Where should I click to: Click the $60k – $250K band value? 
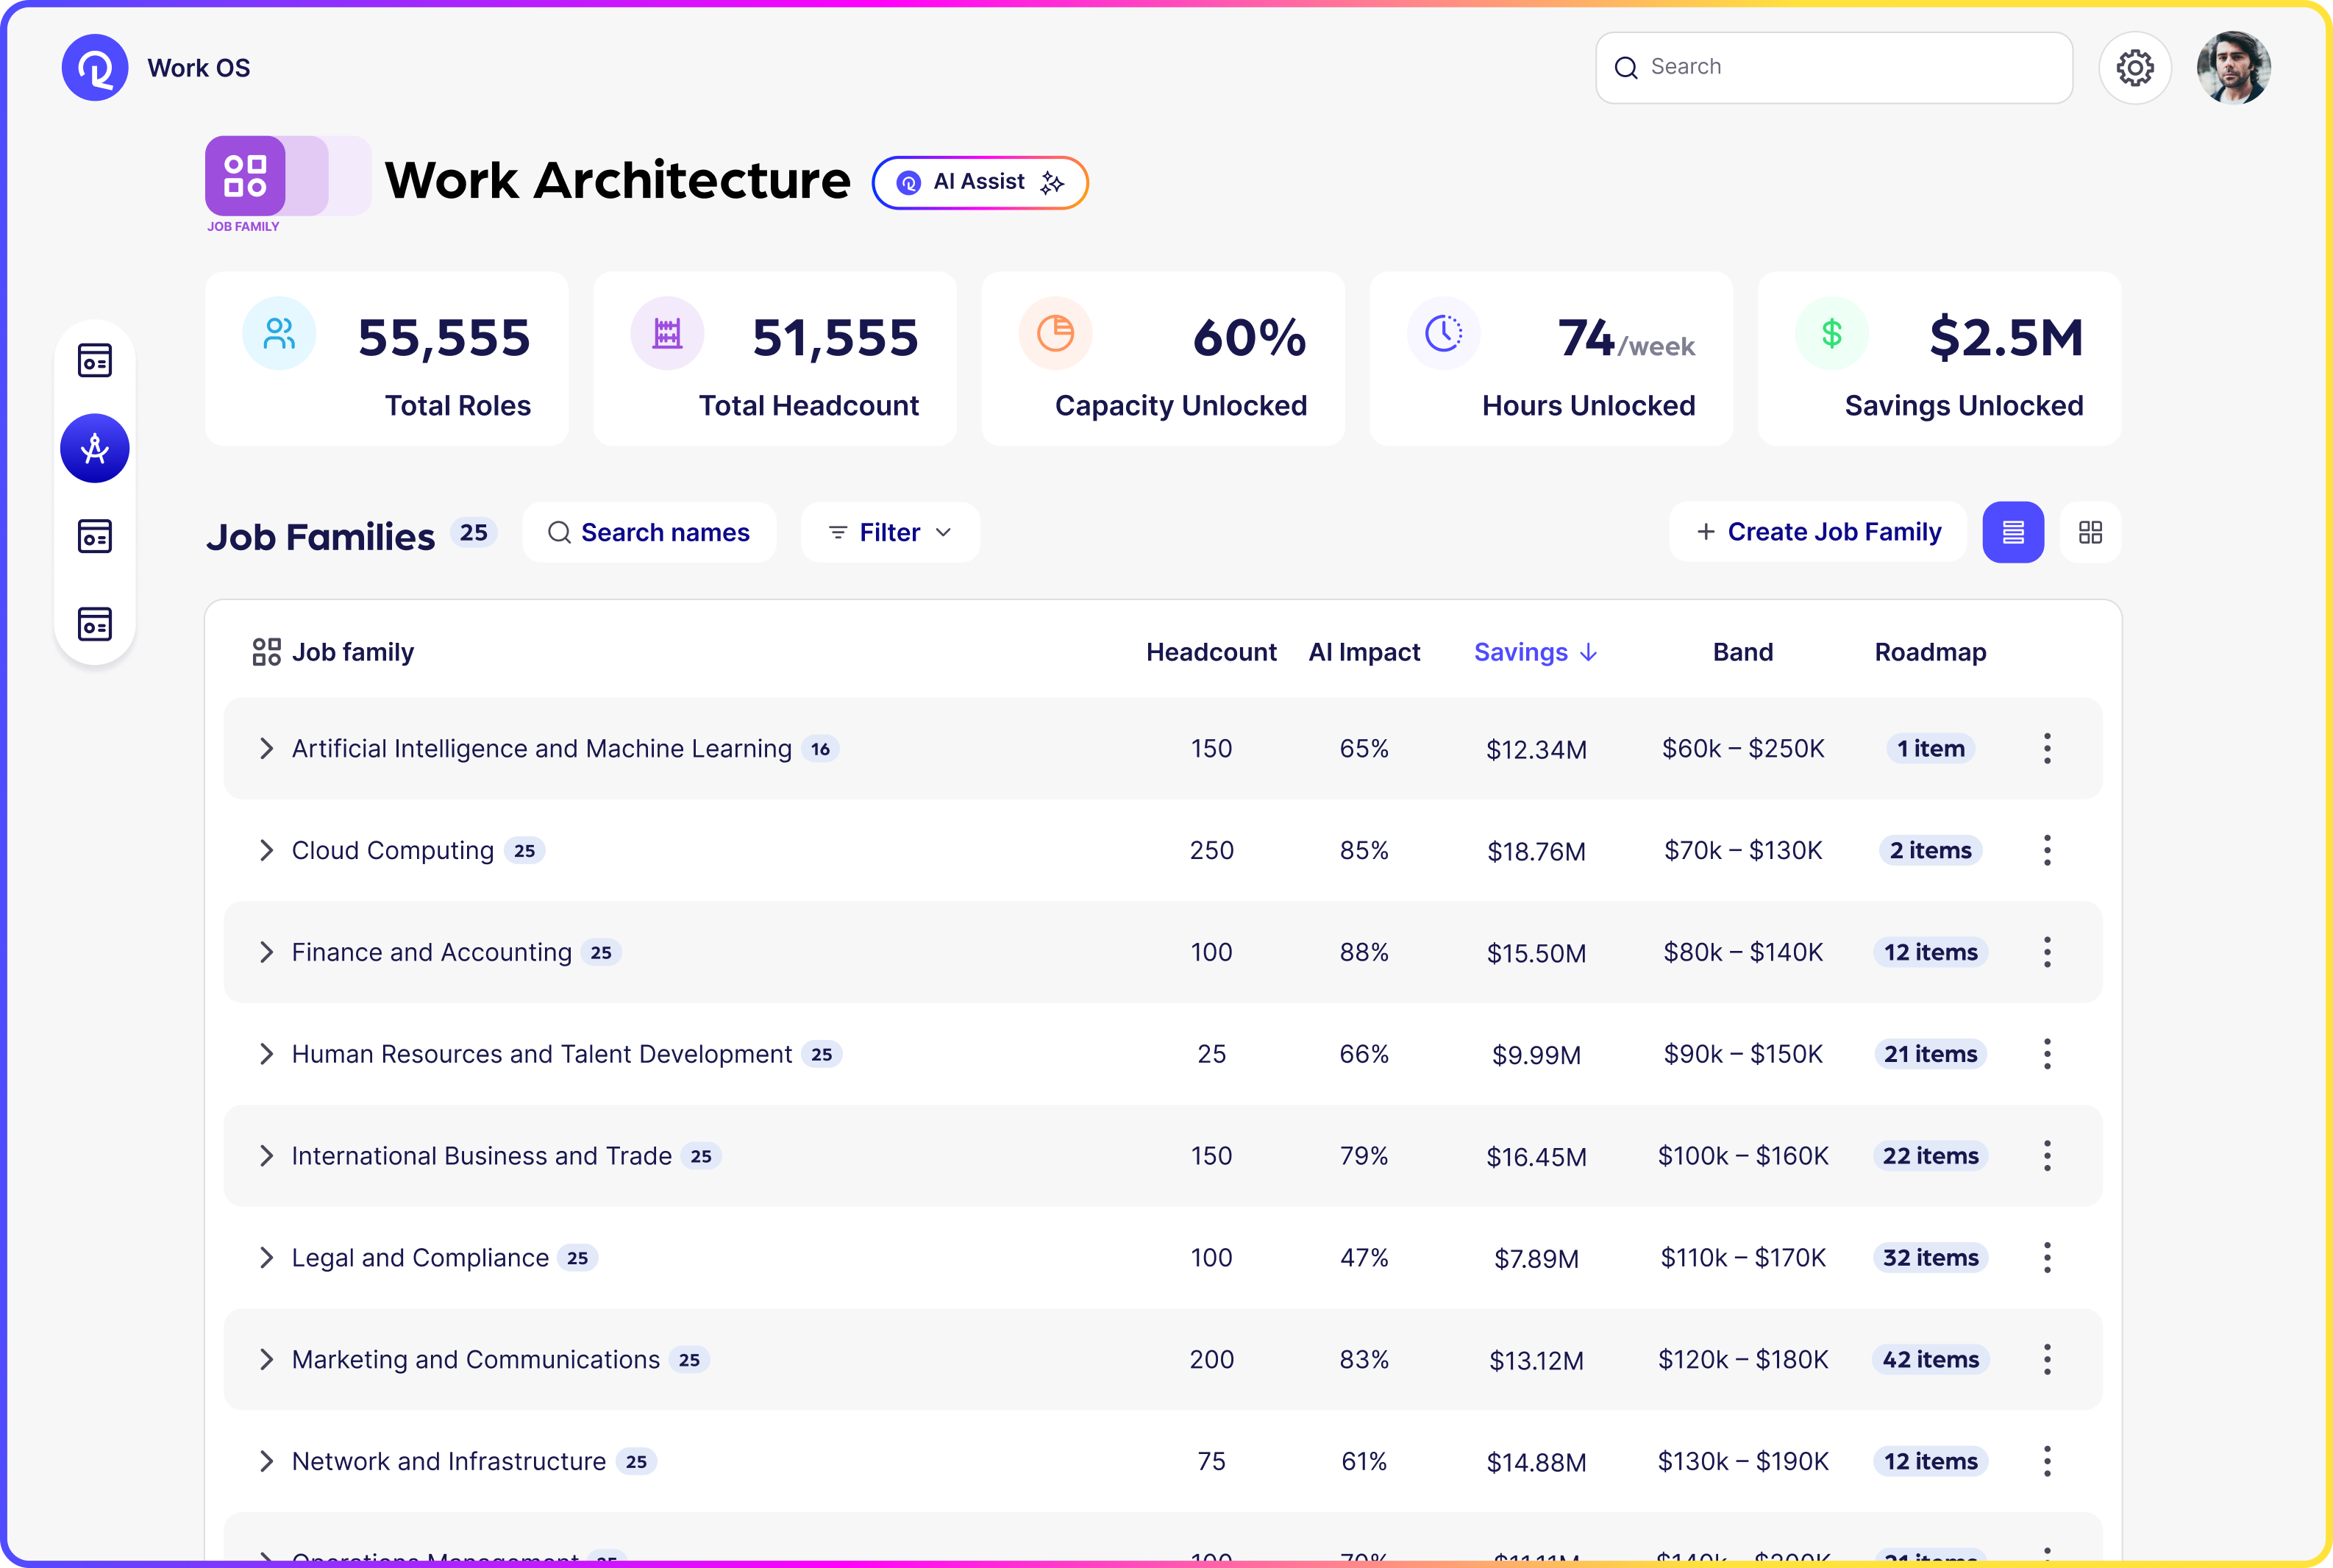tap(1743, 749)
